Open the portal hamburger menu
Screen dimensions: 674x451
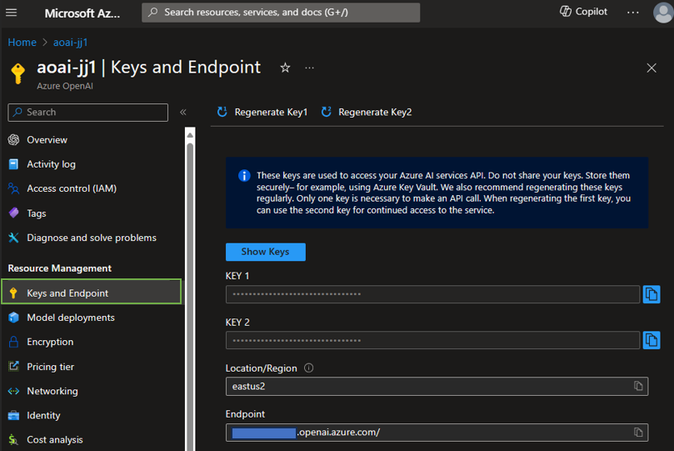tap(12, 12)
